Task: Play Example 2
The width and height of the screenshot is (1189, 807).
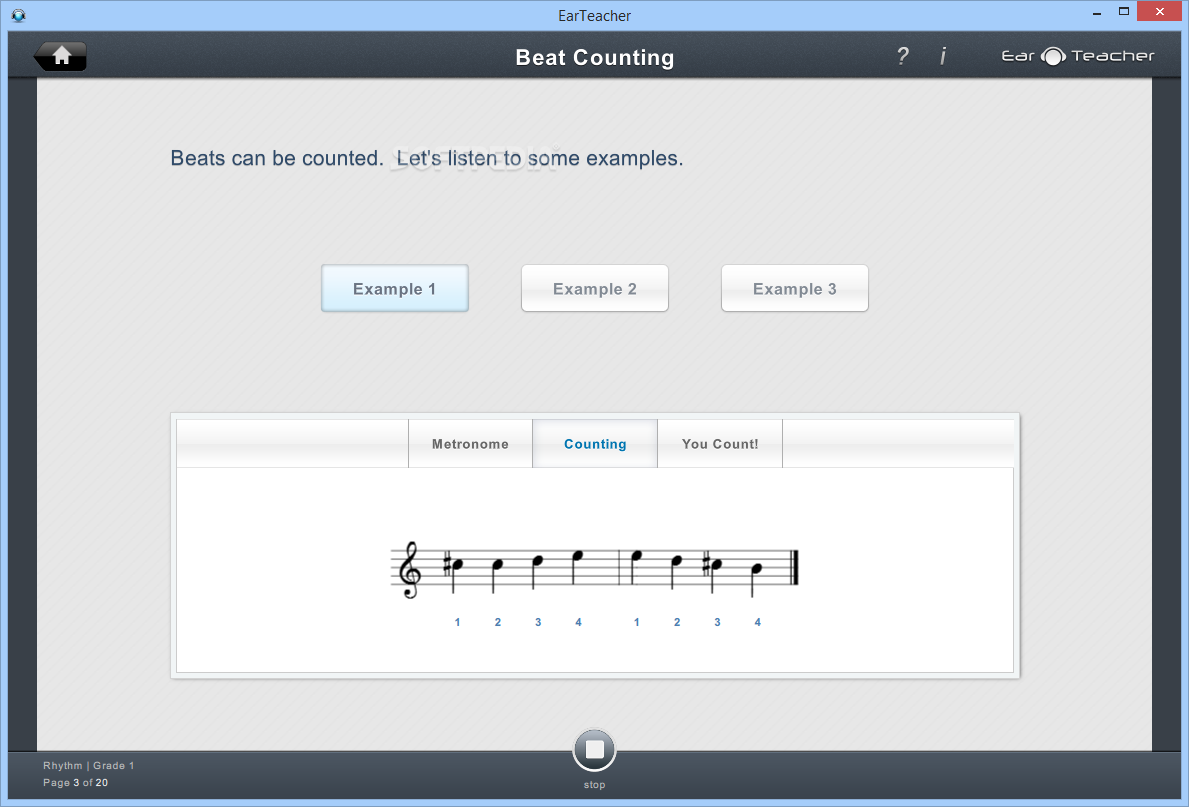Action: [x=594, y=288]
